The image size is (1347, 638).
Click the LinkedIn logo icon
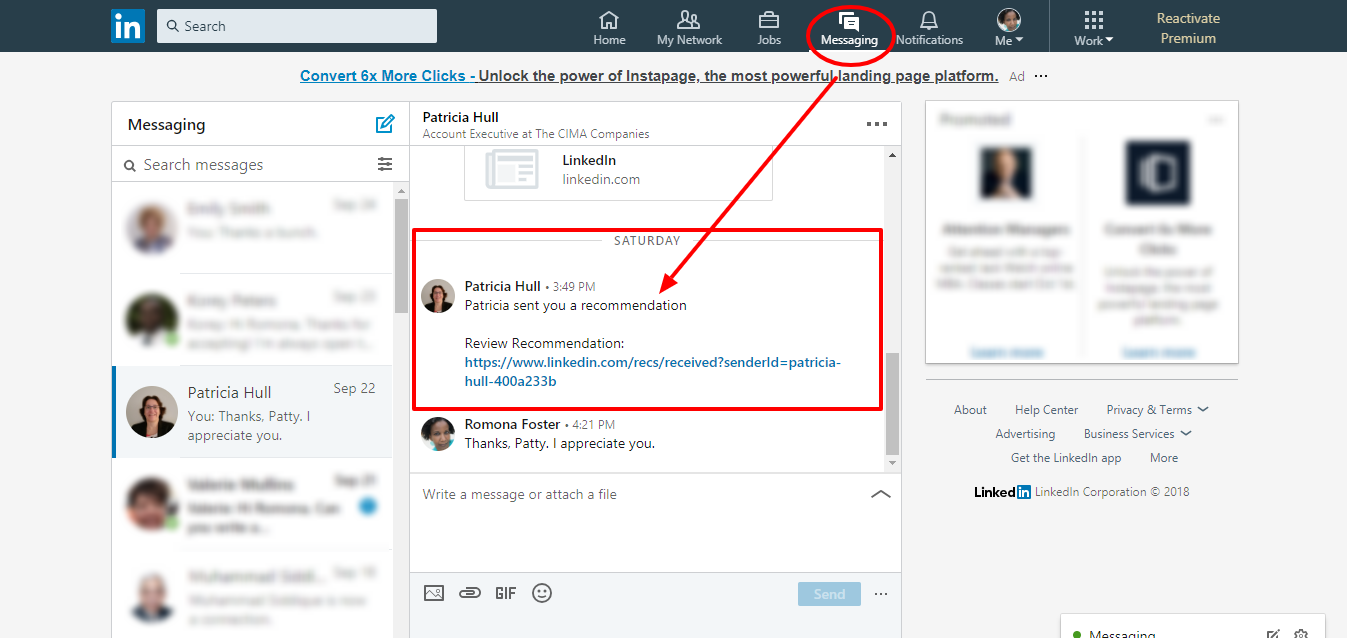128,26
